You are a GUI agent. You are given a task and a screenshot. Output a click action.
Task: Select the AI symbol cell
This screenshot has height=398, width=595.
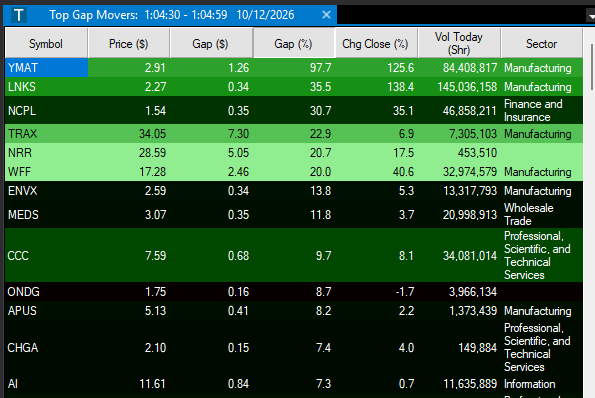pos(46,384)
